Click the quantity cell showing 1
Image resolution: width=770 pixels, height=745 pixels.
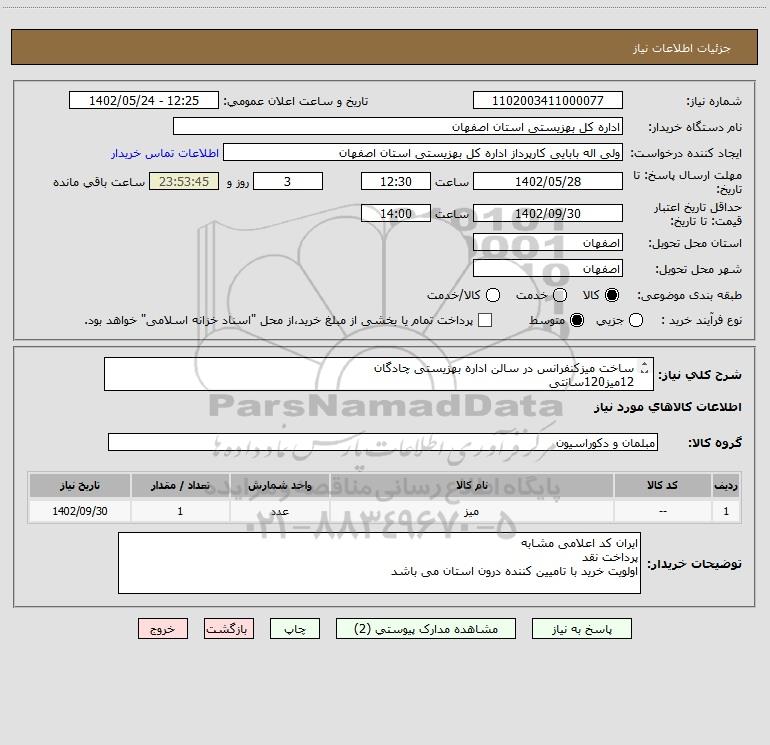pos(180,511)
